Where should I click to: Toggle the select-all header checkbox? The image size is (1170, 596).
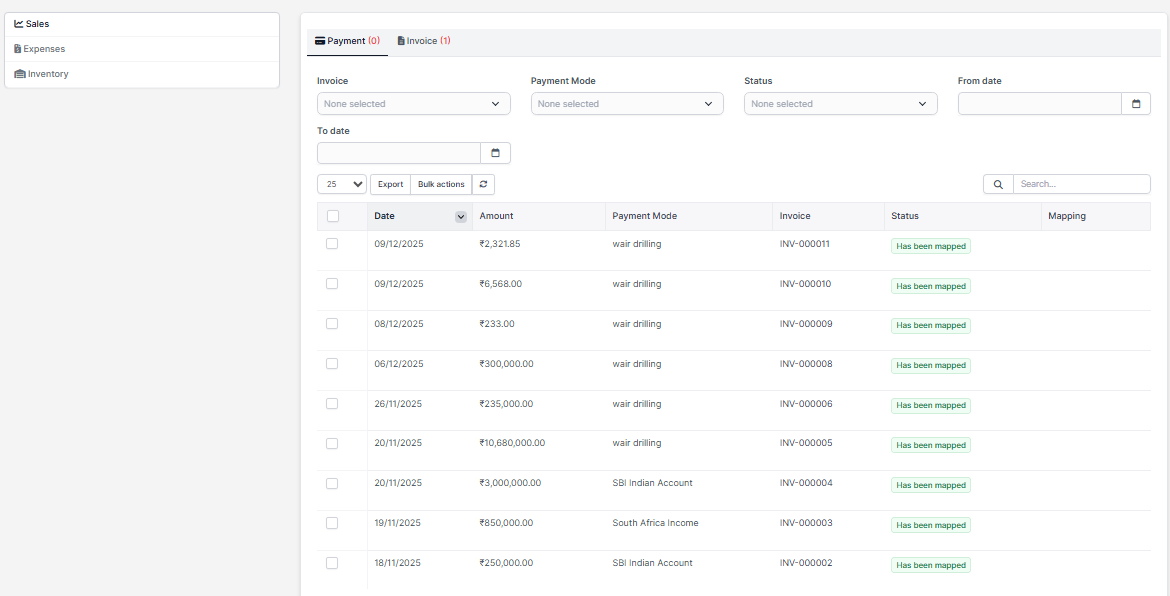click(333, 216)
